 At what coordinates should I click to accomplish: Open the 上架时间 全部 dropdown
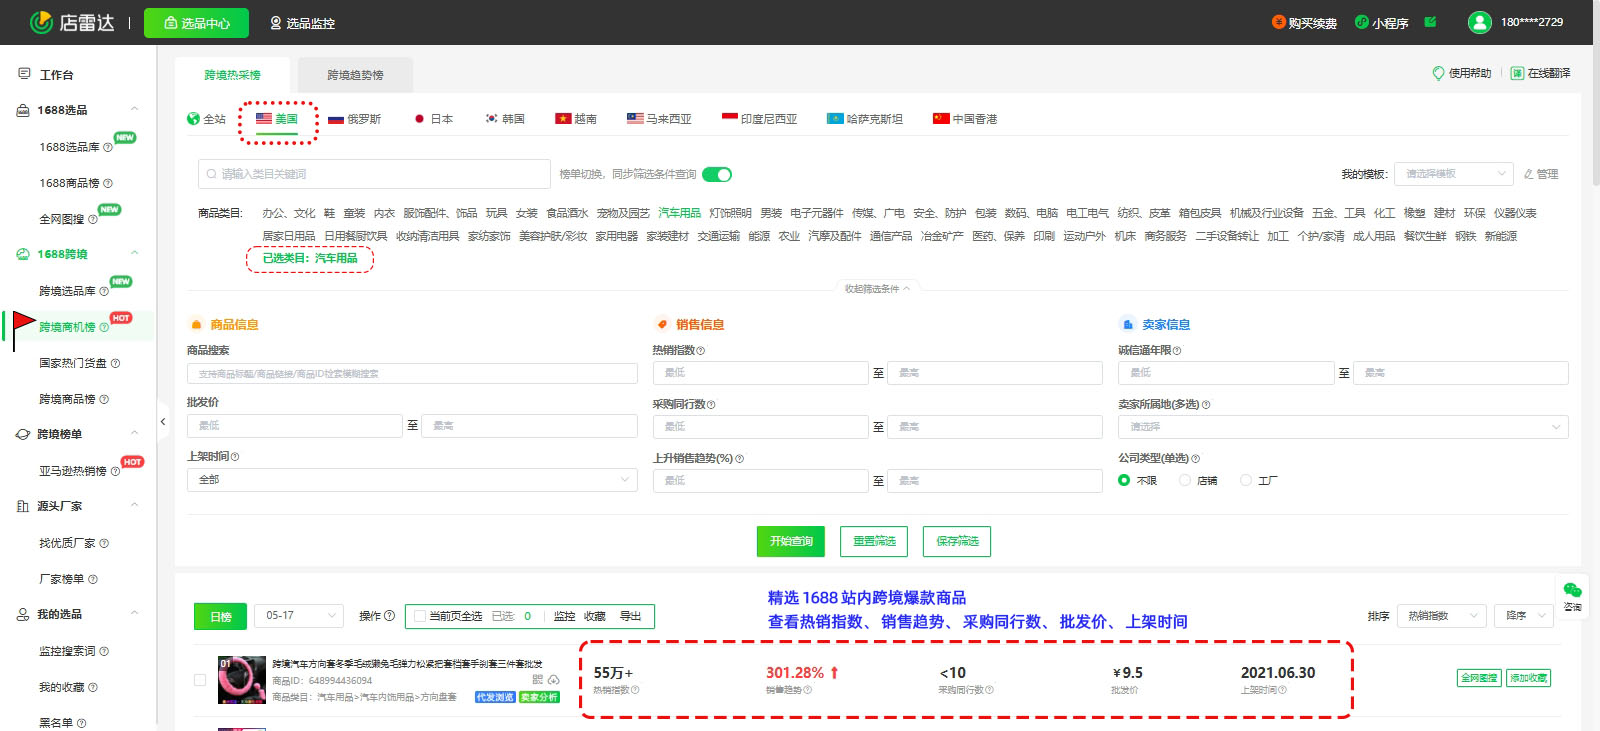click(x=412, y=480)
